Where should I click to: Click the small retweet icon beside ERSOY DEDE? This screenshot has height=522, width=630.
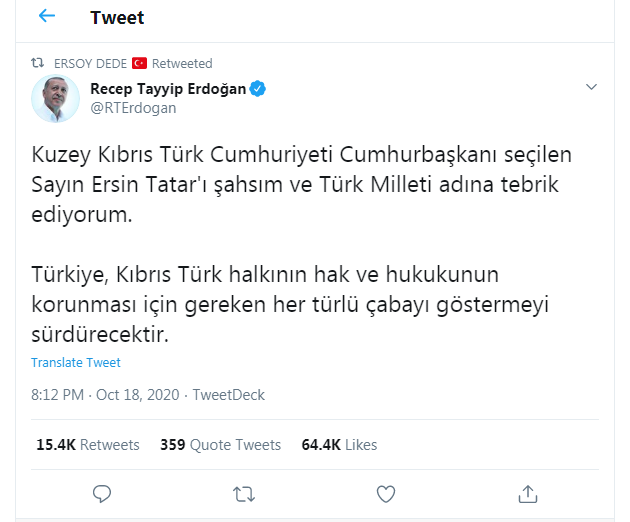pyautogui.click(x=39, y=63)
